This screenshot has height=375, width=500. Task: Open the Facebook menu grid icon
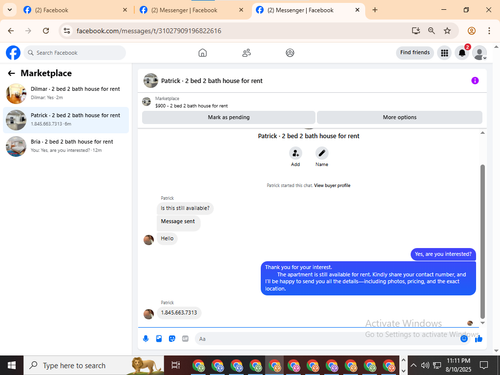[444, 53]
